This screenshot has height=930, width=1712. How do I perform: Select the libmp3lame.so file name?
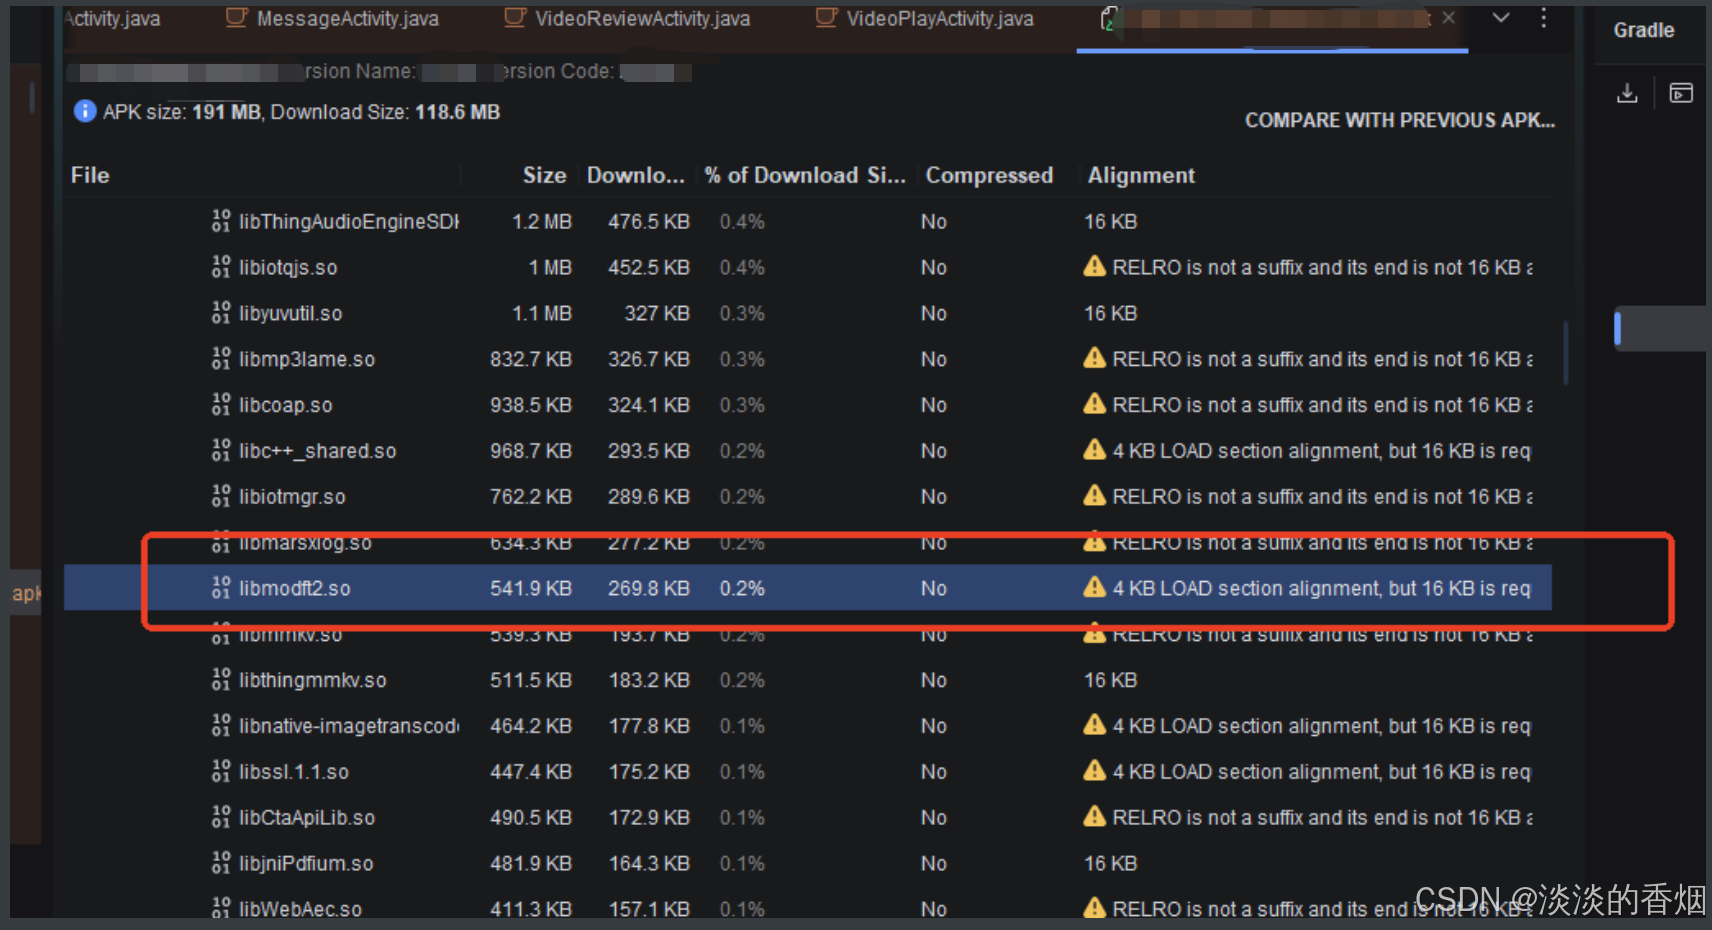[x=307, y=360]
